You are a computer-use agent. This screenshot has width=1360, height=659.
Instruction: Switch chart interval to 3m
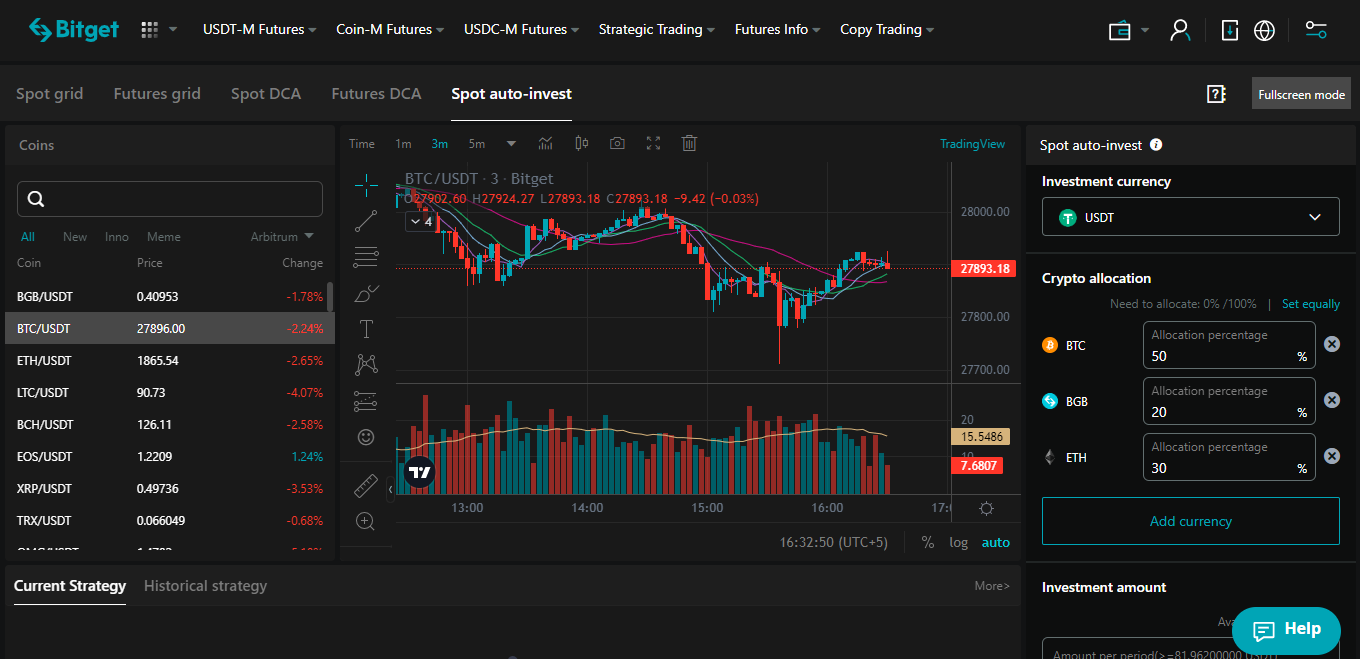pos(440,144)
